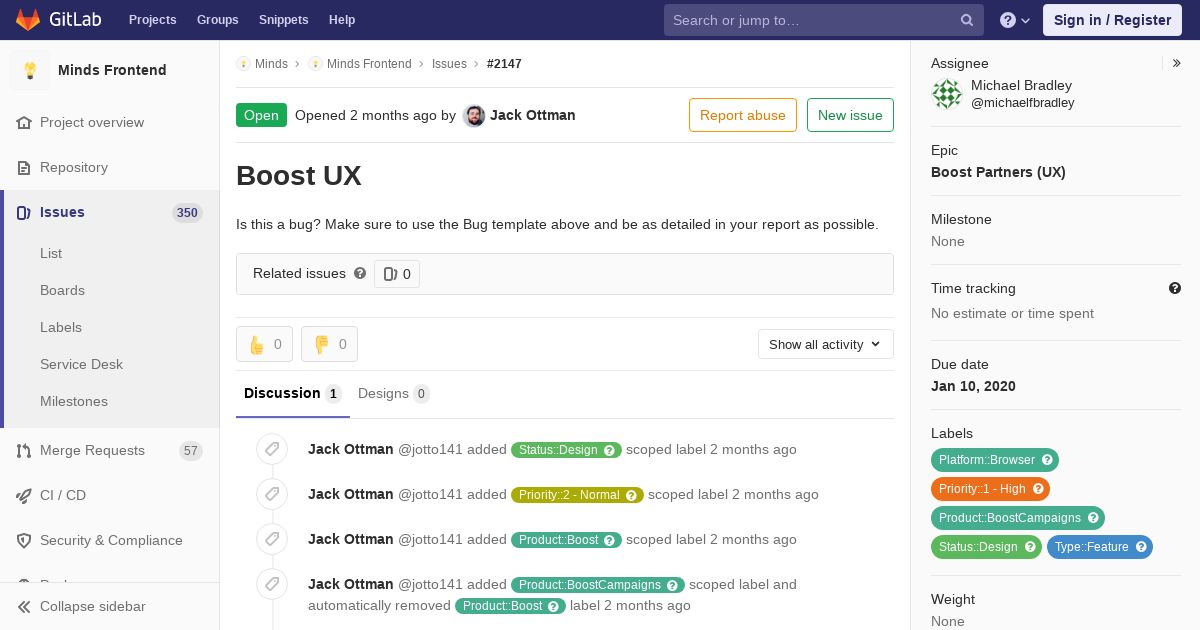Give a thumbs down reaction

click(329, 344)
